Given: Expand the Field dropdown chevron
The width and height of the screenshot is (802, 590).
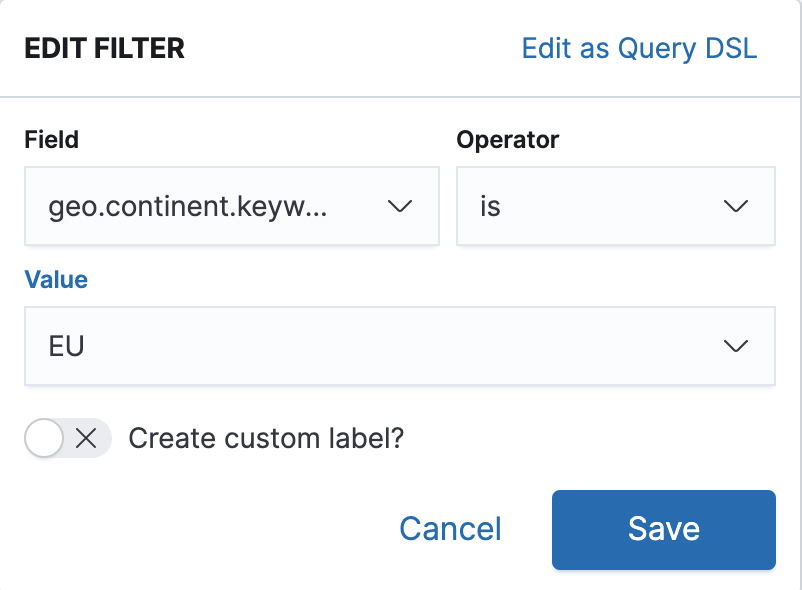Looking at the screenshot, I should click(400, 206).
